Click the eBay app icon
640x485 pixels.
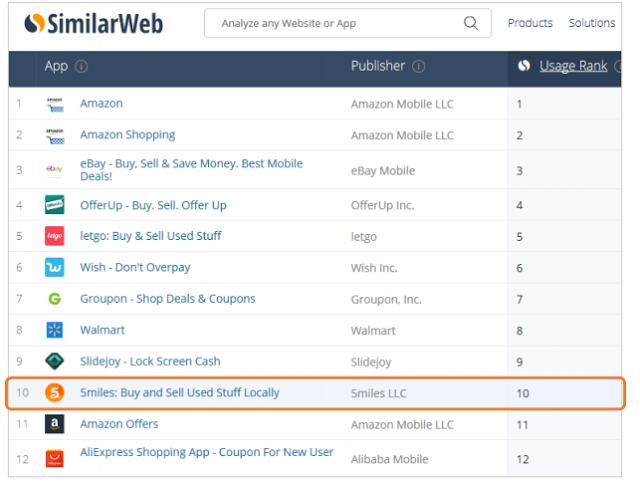[55, 170]
